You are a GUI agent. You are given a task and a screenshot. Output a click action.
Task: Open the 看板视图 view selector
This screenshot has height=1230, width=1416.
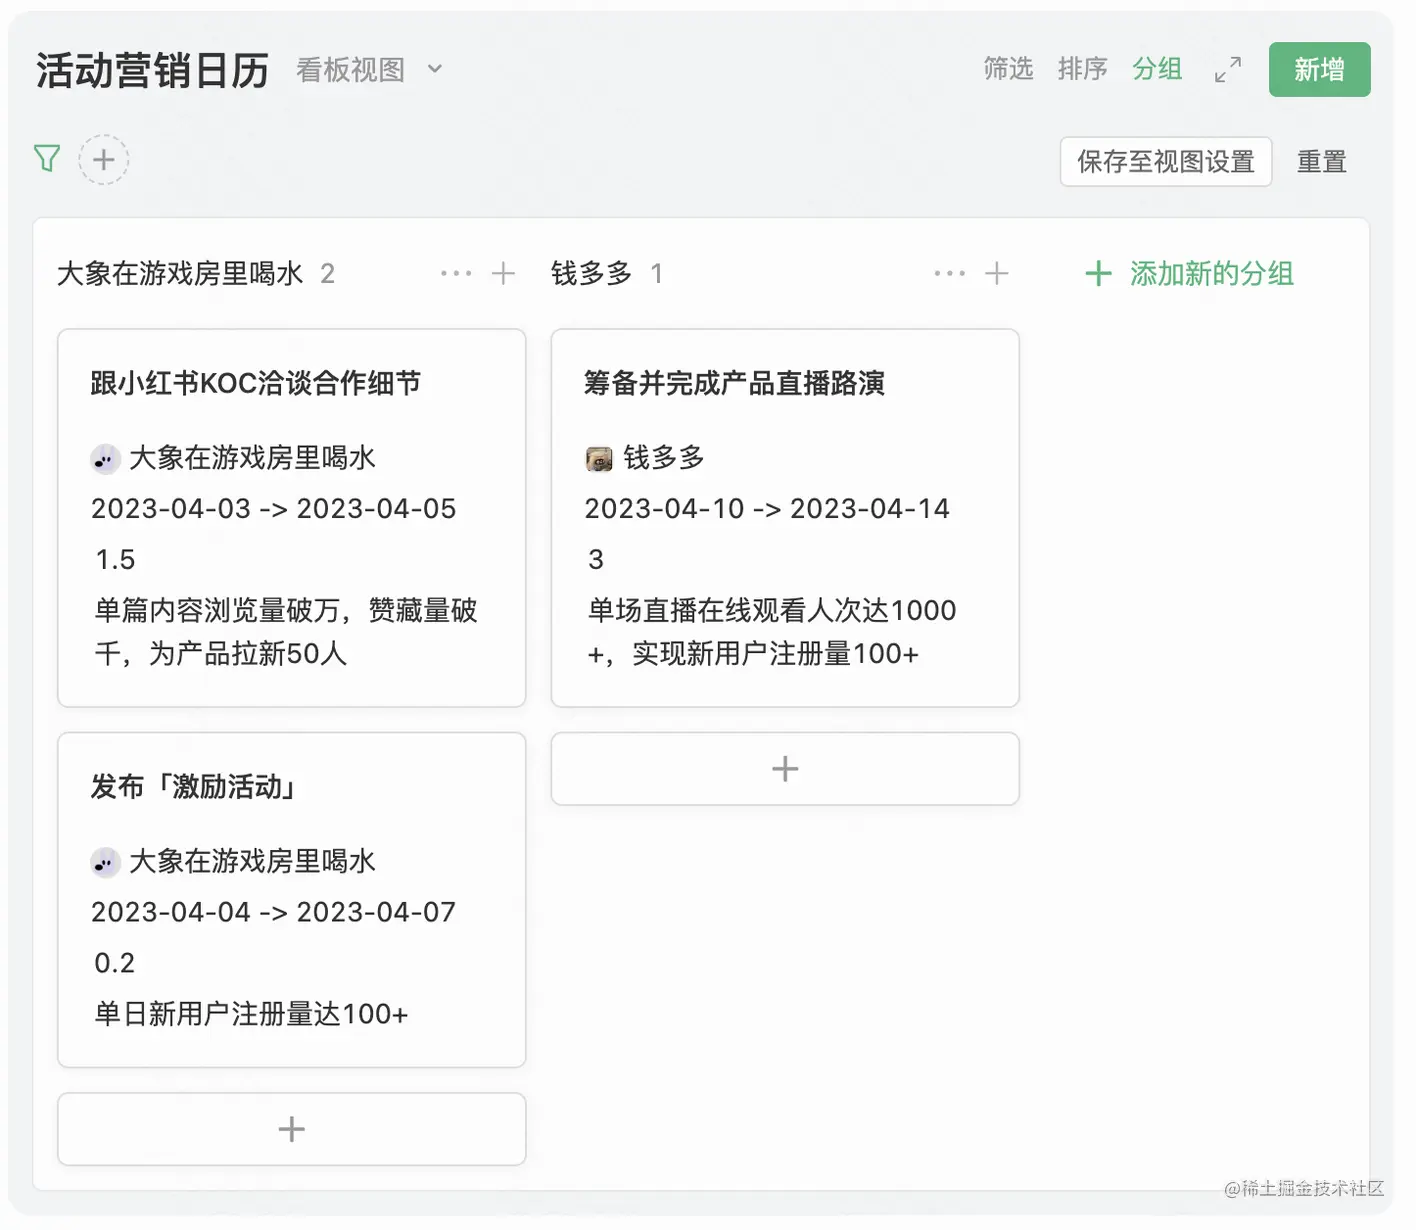click(x=351, y=70)
